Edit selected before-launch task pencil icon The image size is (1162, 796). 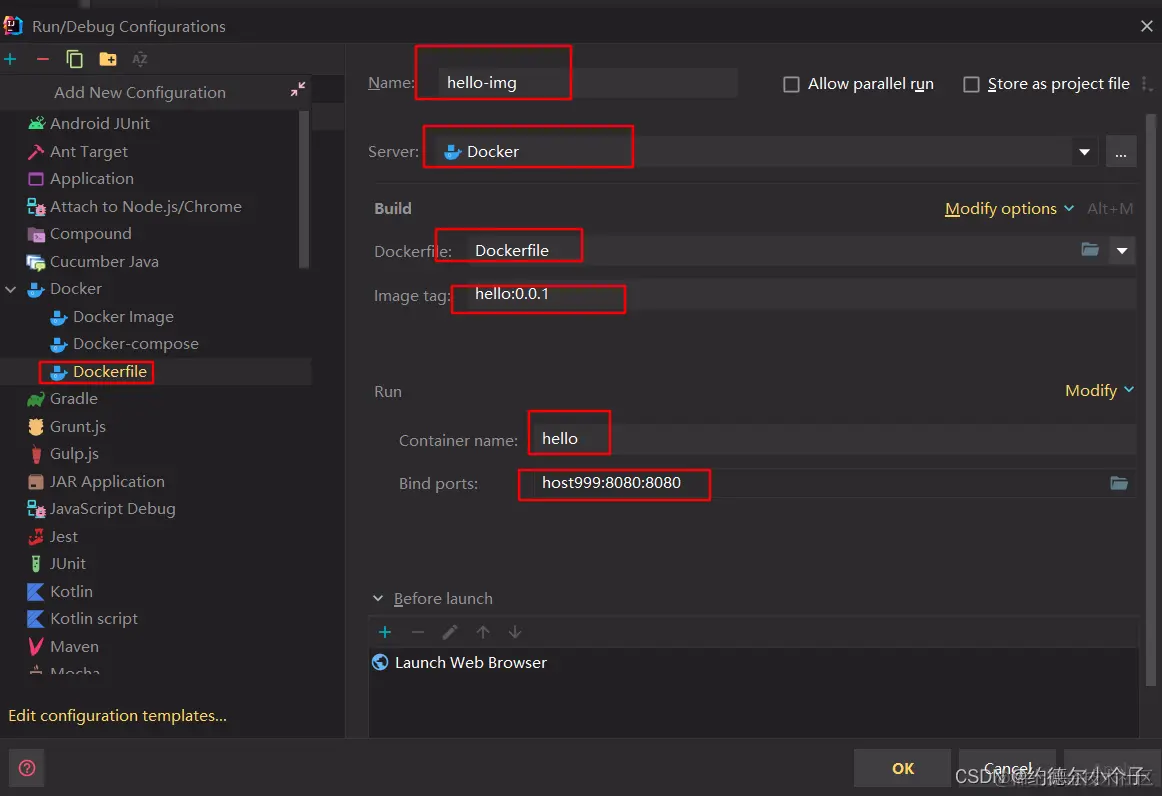pyautogui.click(x=450, y=632)
